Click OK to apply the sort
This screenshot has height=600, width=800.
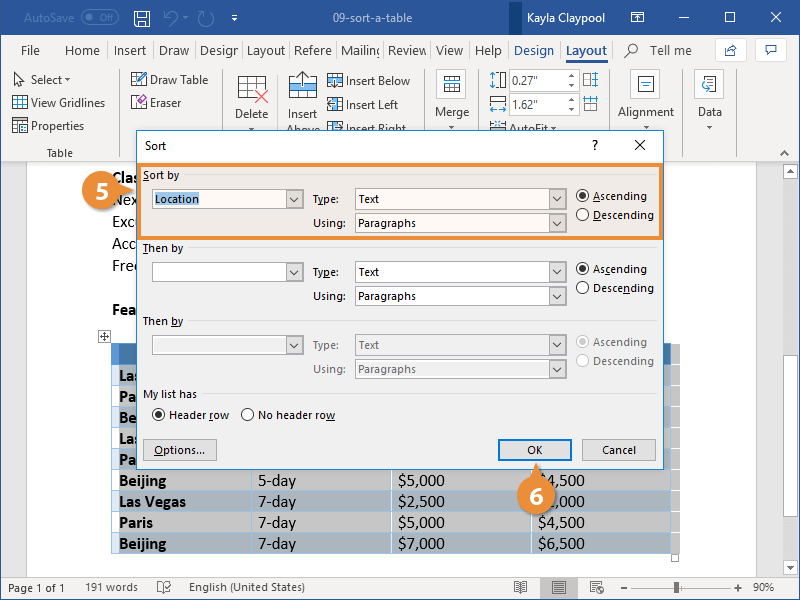coord(534,449)
